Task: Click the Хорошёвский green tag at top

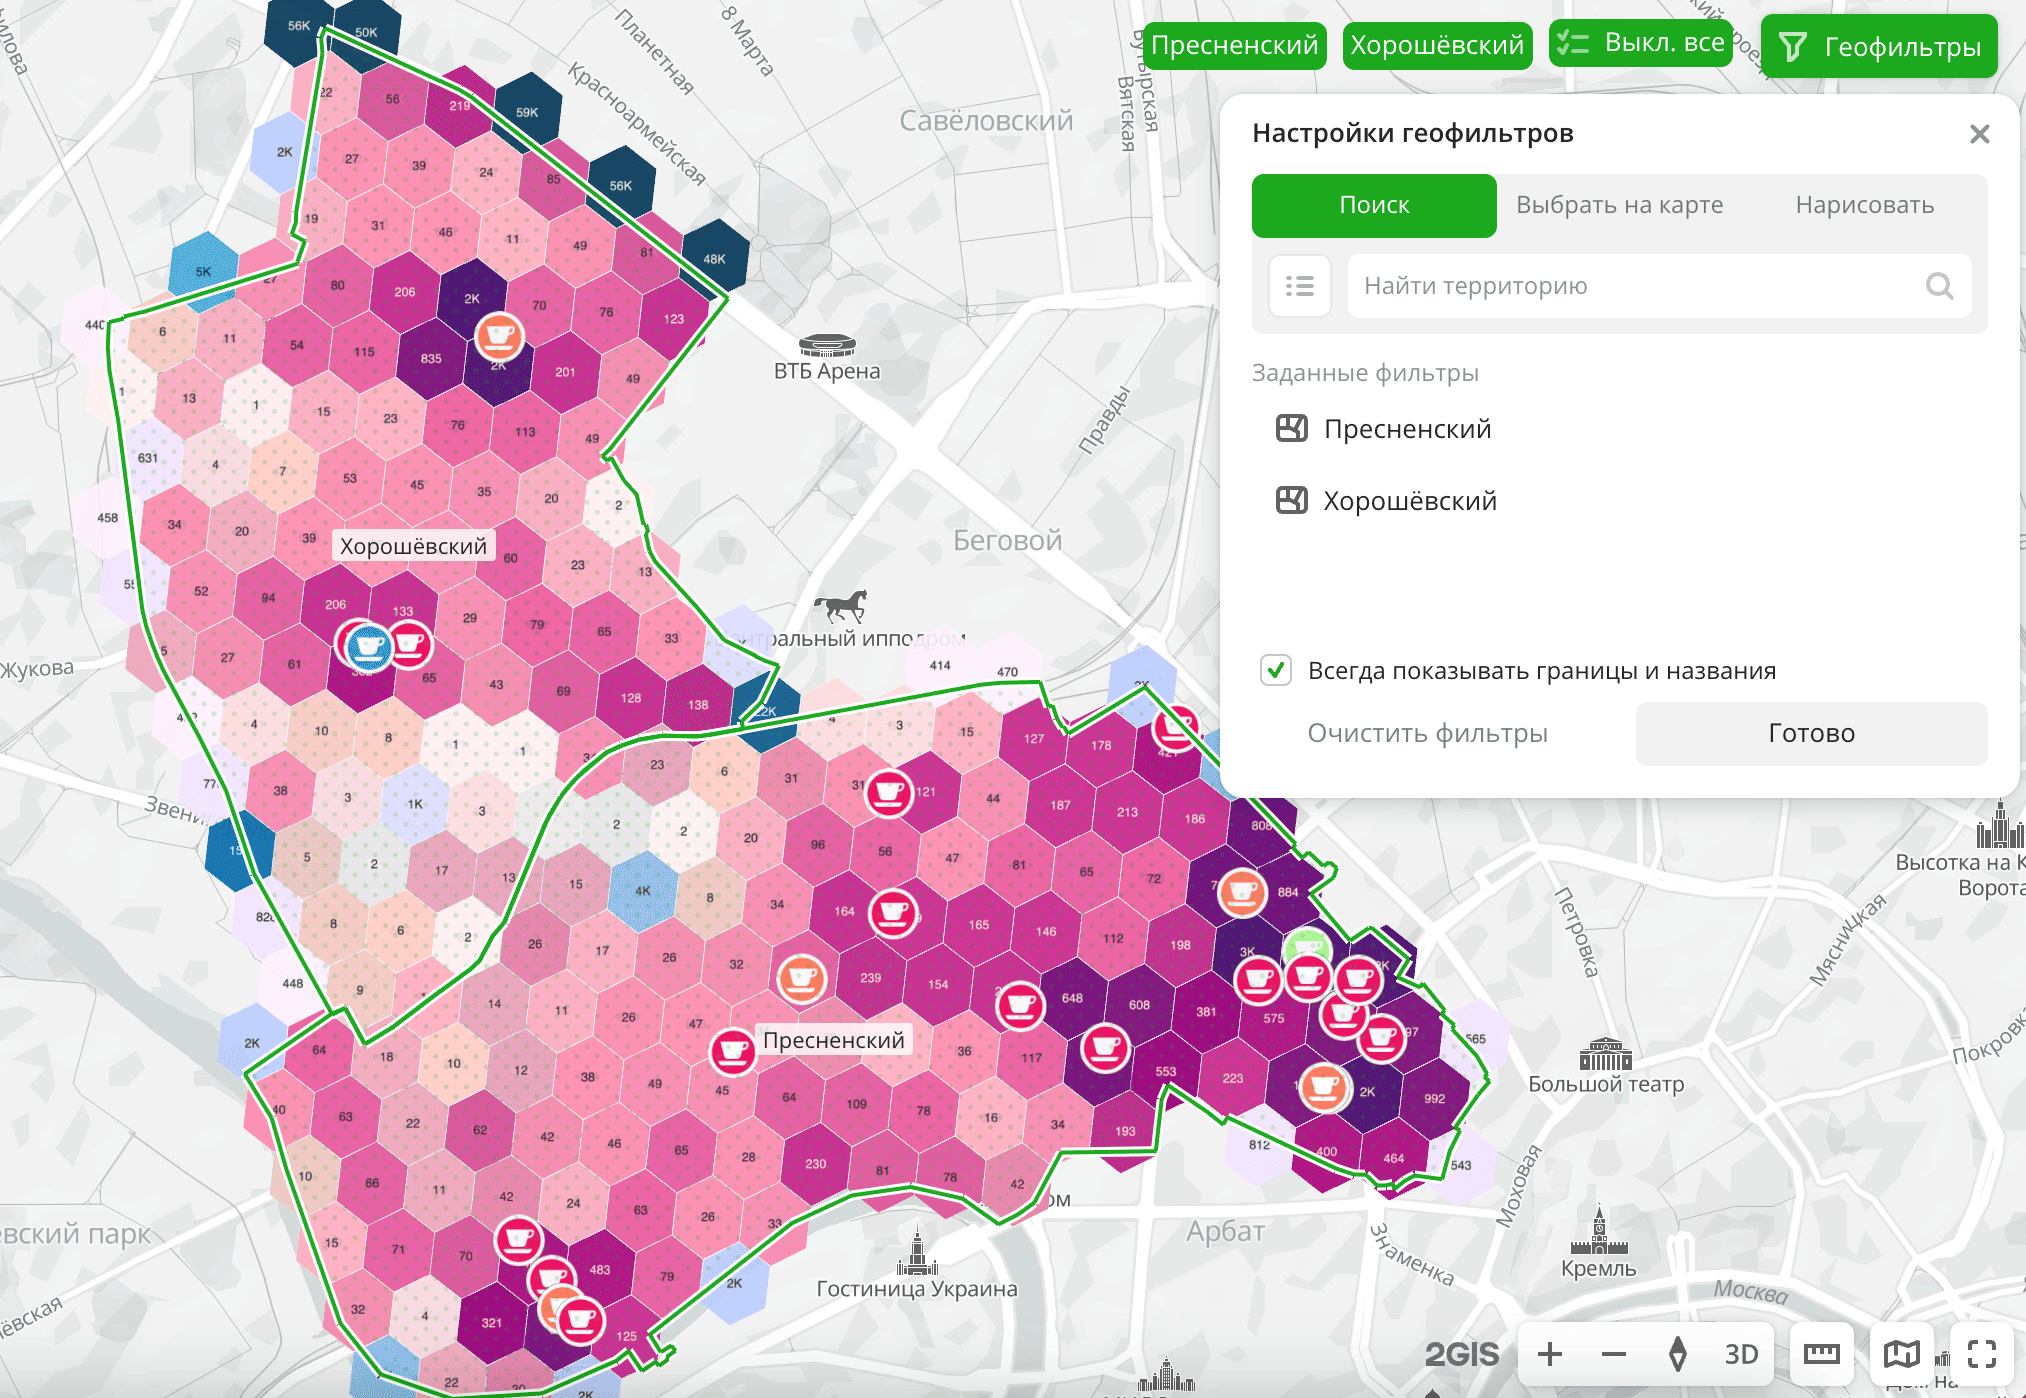Action: tap(1437, 45)
